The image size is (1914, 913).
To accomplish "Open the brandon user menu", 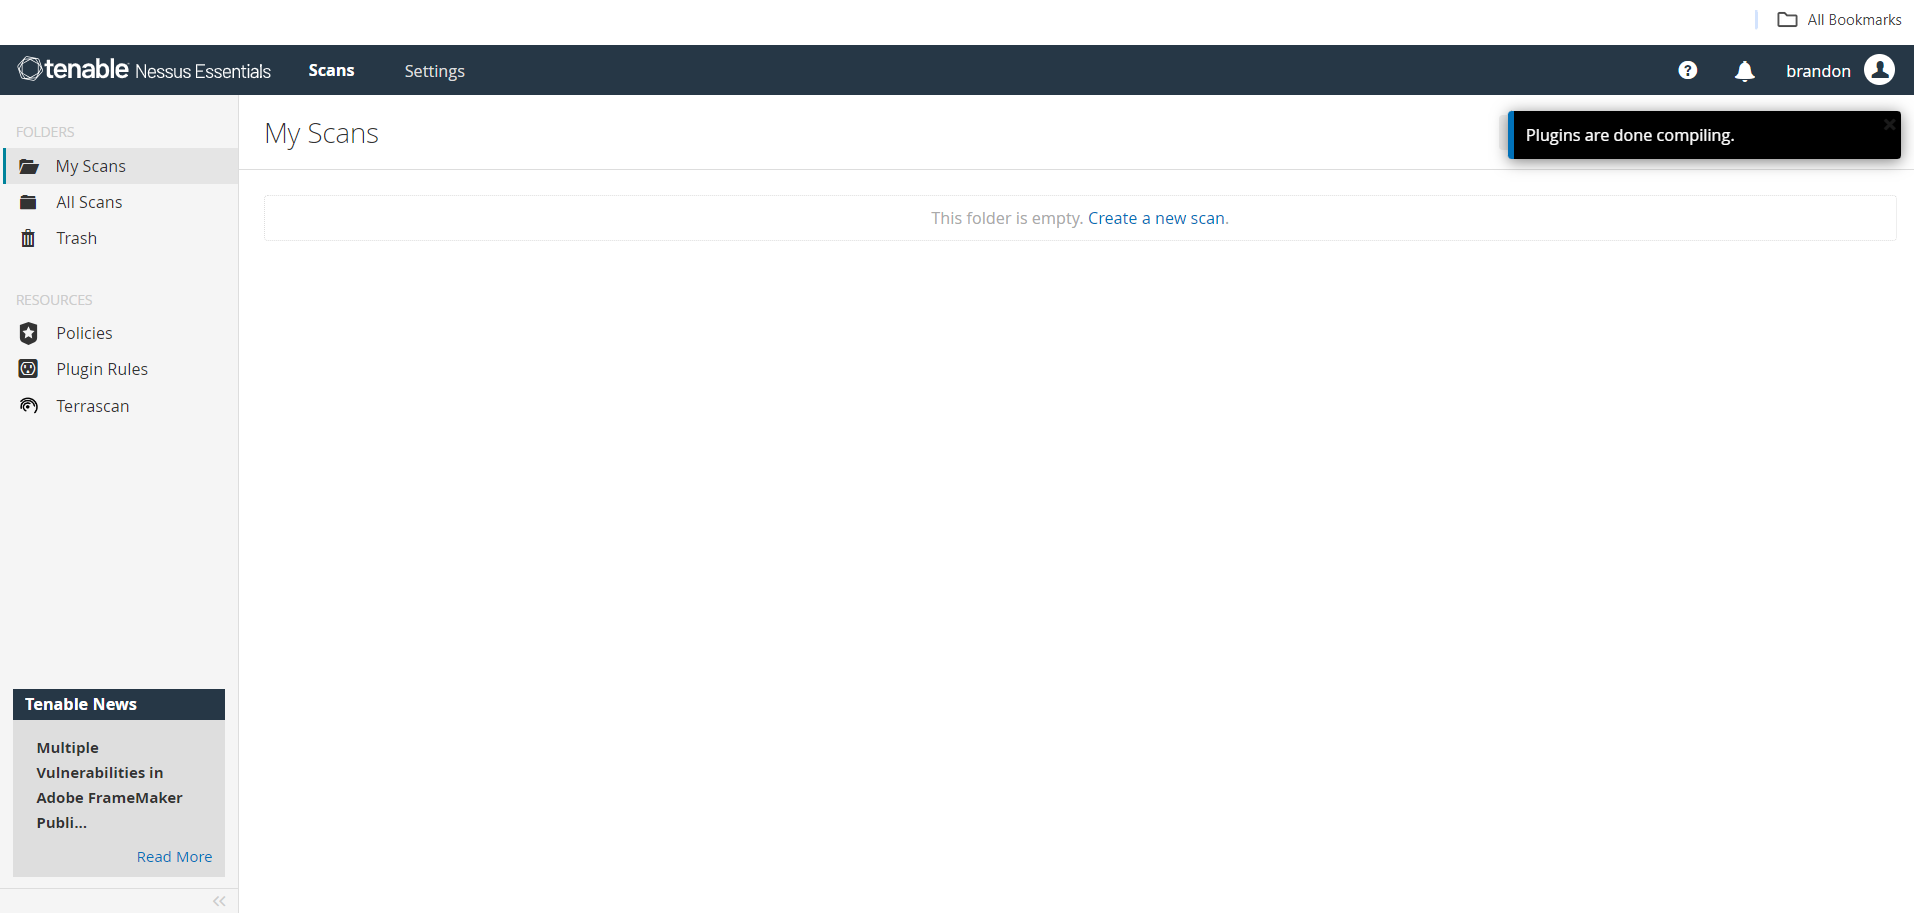I will click(x=1818, y=71).
